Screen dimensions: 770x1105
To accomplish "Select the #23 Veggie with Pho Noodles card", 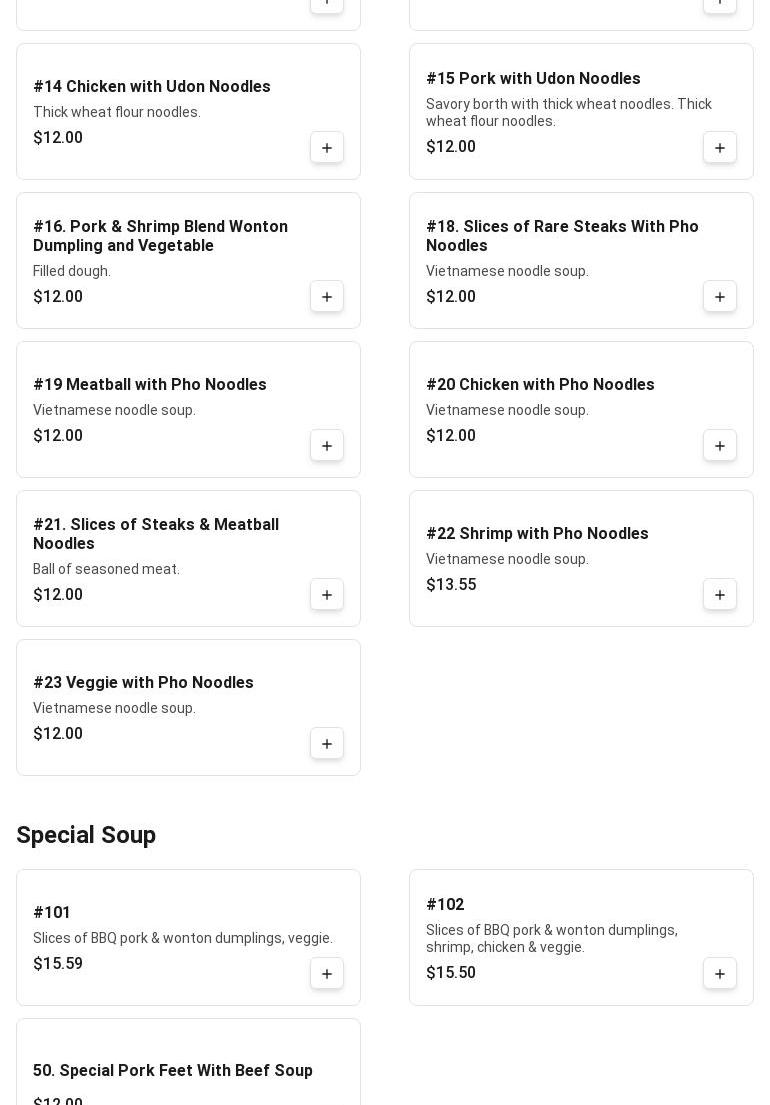I will (x=188, y=708).
